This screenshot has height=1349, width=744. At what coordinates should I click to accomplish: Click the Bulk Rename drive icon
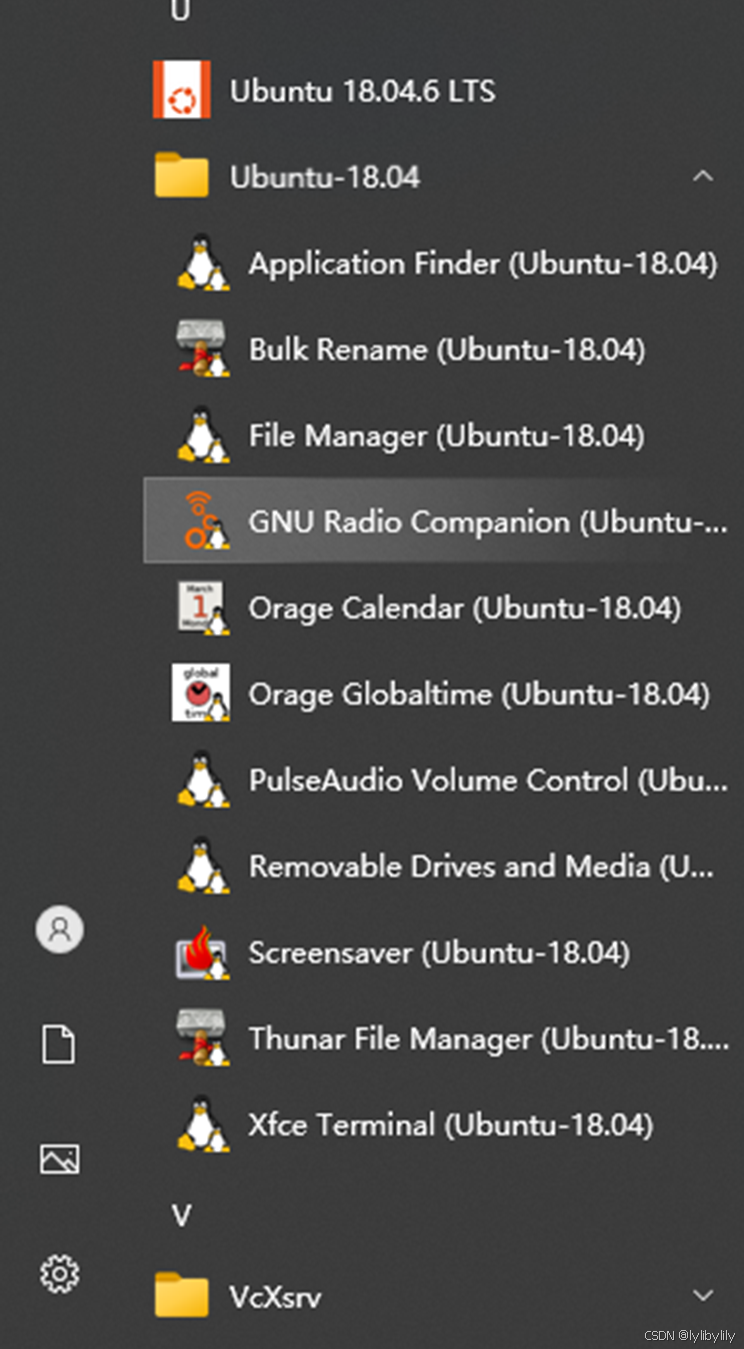tap(203, 349)
